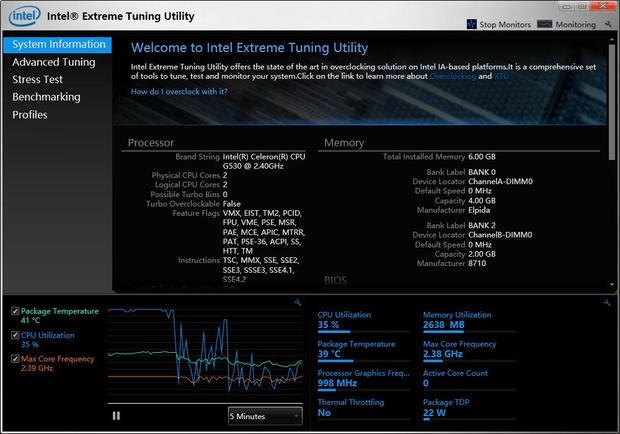Click Manufacturer Elpida value
620x434 pixels.
pos(479,210)
